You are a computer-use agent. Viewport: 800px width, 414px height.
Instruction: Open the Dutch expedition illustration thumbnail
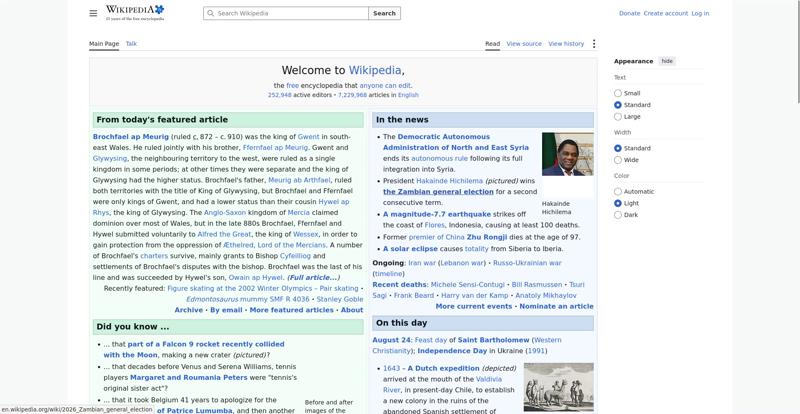[559, 387]
